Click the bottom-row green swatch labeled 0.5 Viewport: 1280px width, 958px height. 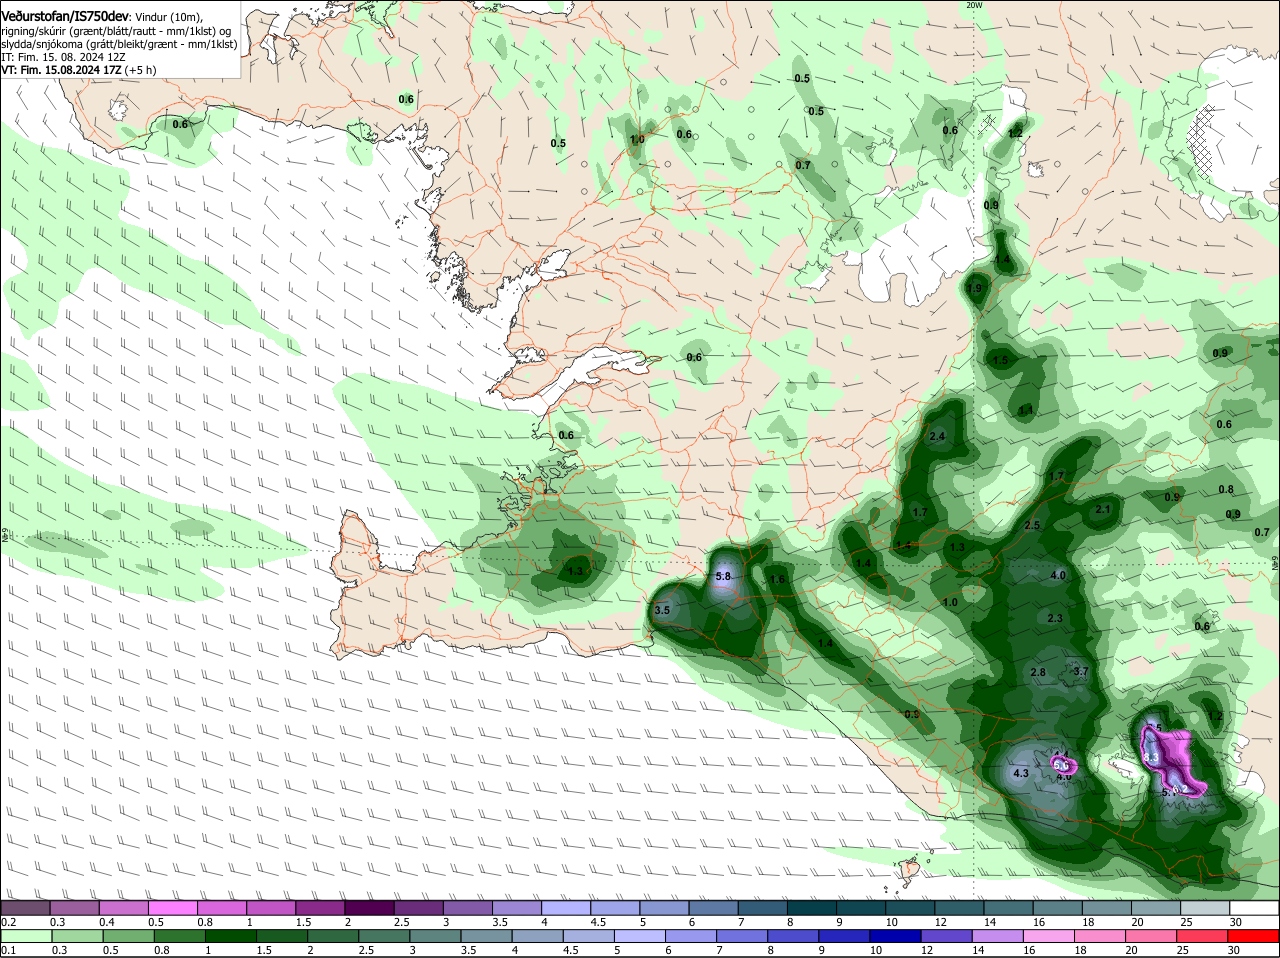click(x=128, y=937)
